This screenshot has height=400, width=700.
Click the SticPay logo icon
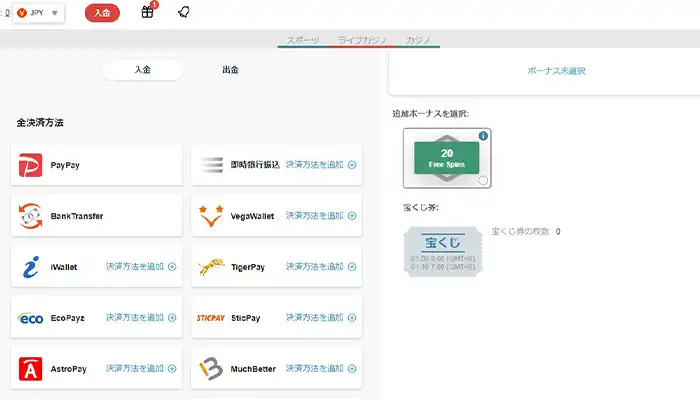[x=211, y=318]
